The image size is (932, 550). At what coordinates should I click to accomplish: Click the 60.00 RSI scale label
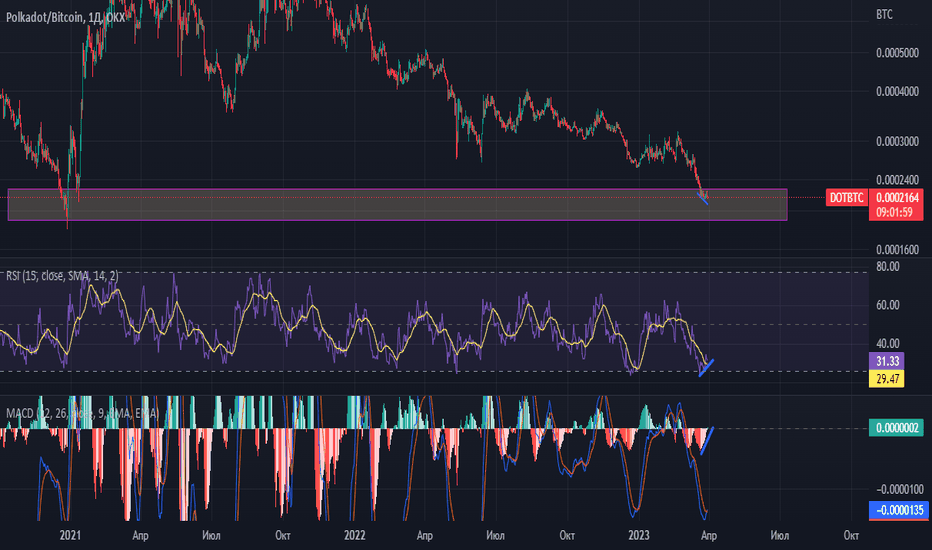887,305
